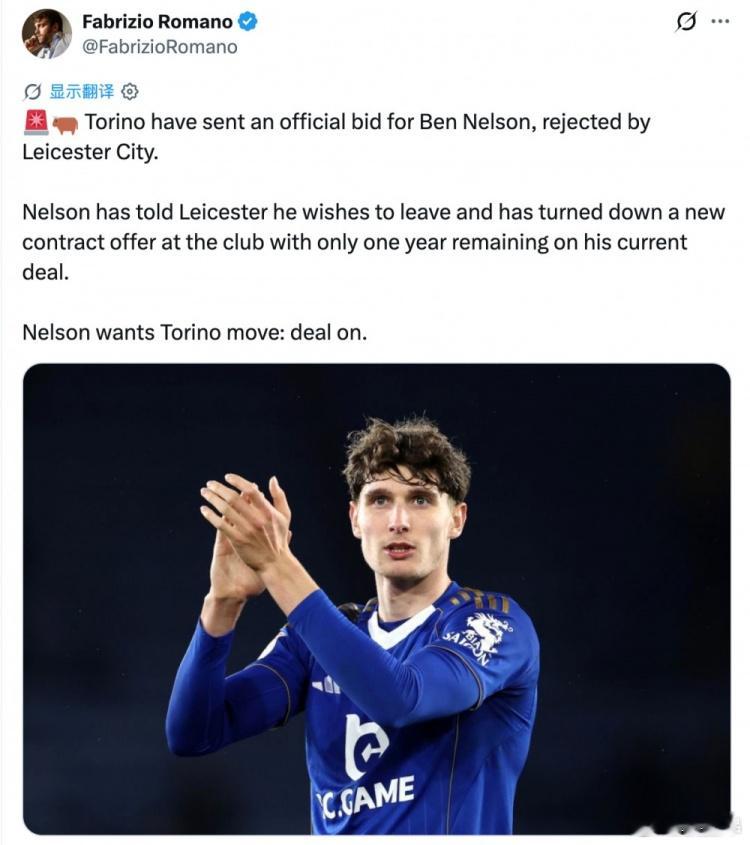Viewport: 750px width, 845px height.
Task: Open translation settings gear icon
Action: pos(129,92)
